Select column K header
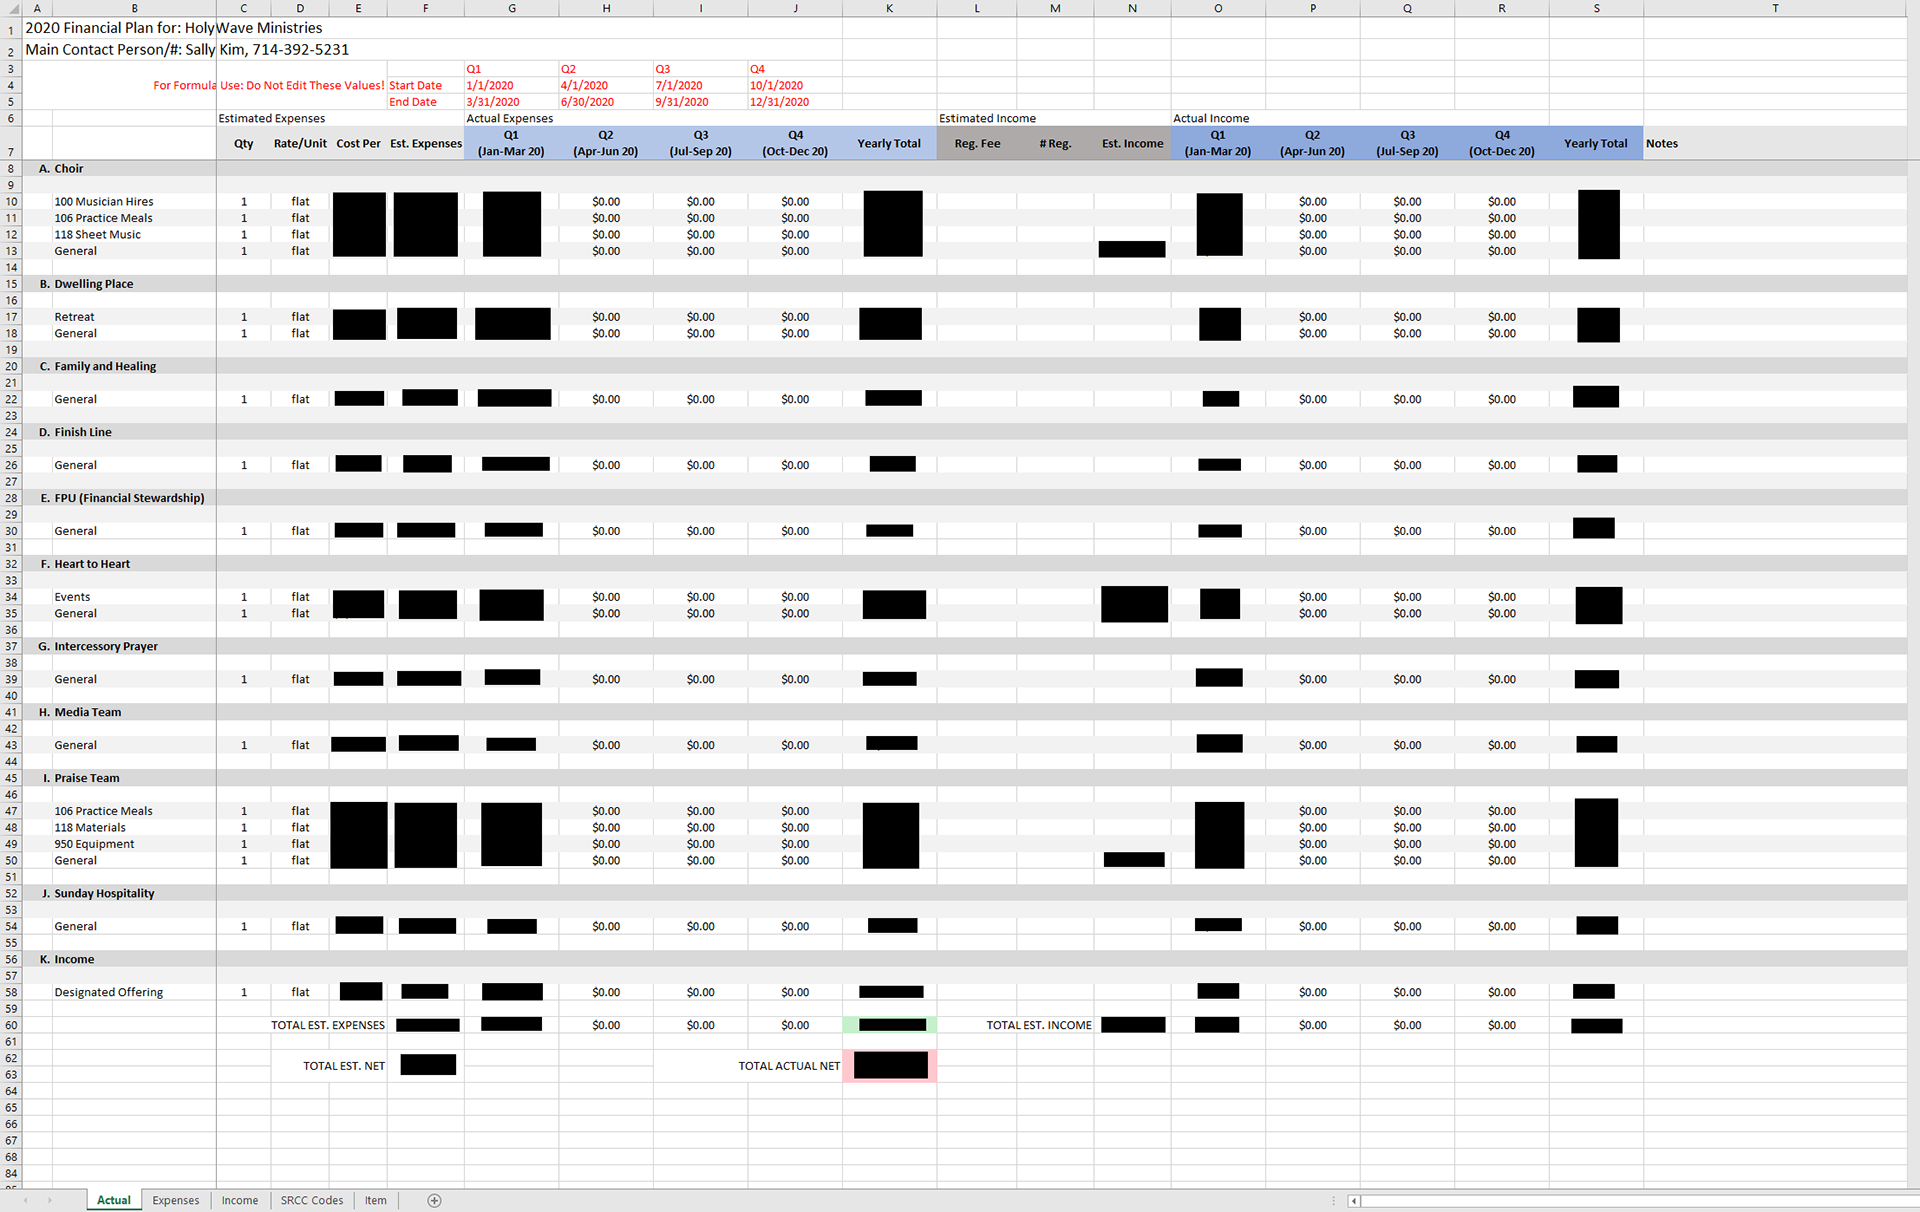The width and height of the screenshot is (1920, 1212). click(889, 8)
